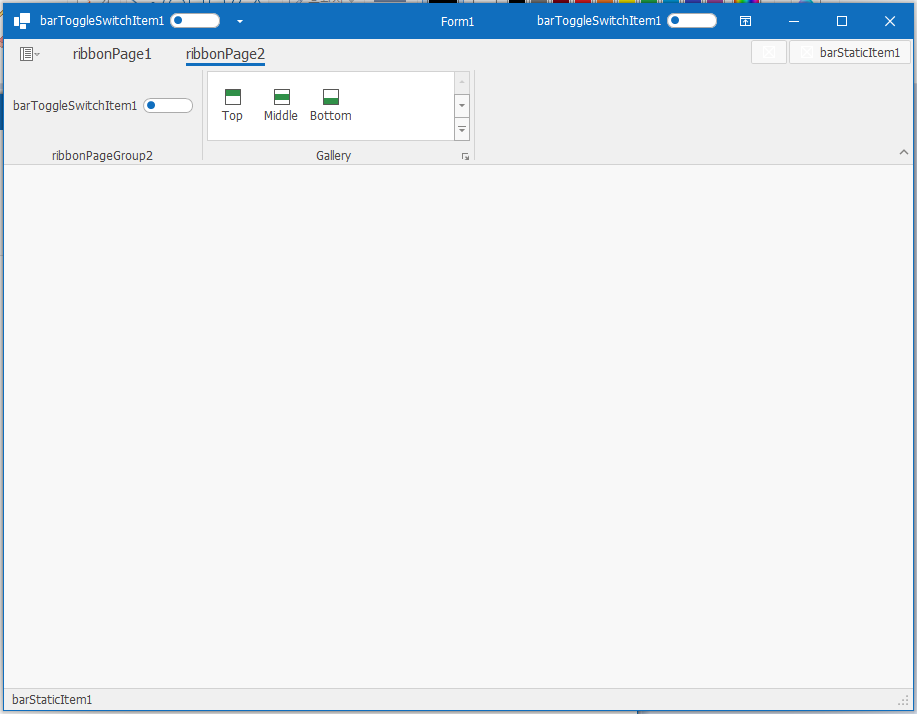Open the Gallery group dialog launcher

pos(466,156)
